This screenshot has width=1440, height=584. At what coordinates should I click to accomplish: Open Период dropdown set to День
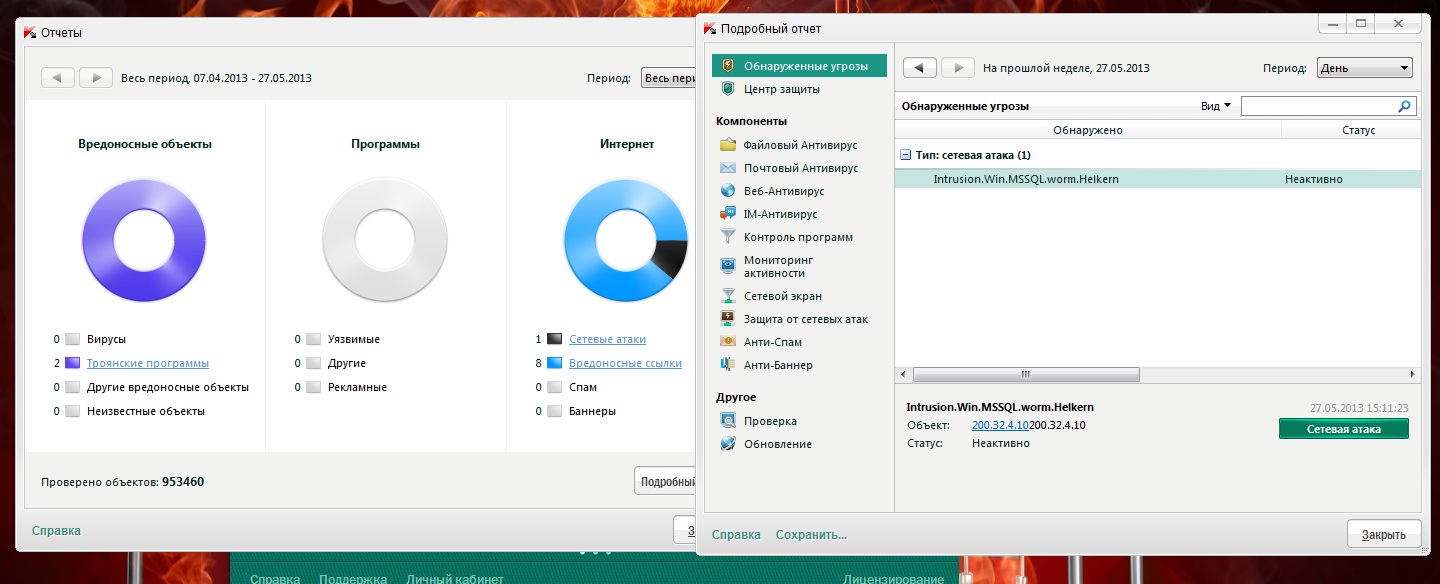point(1364,68)
